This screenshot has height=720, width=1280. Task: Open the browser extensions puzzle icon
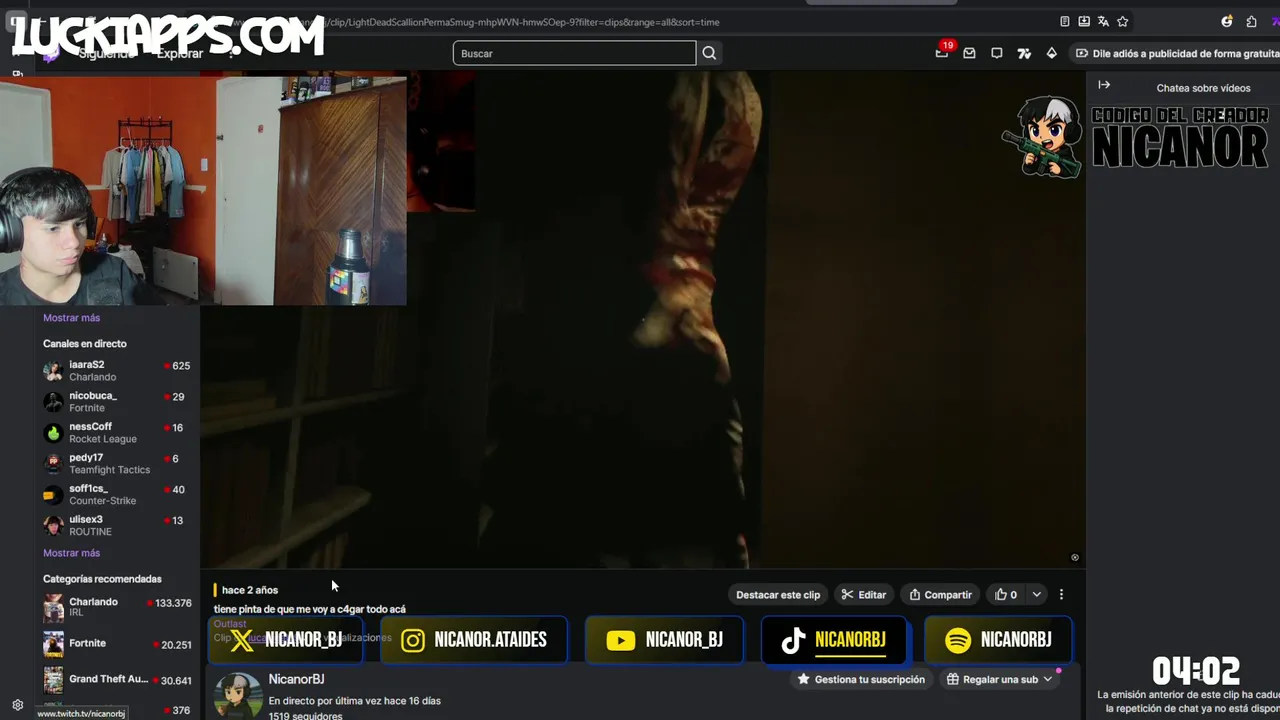point(1251,21)
